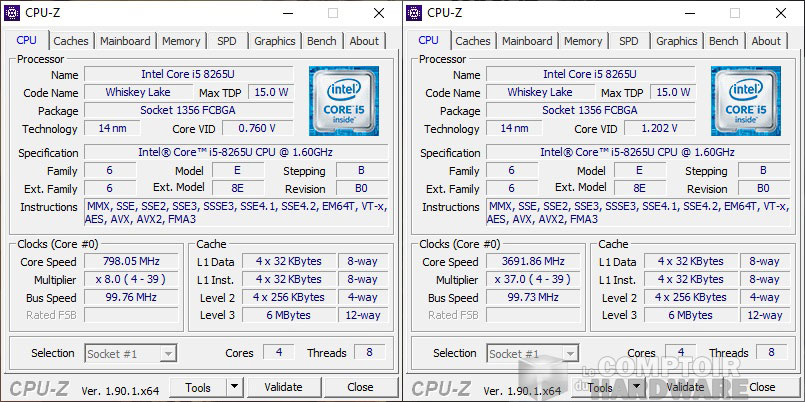Screen dimensions: 805x402
Task: Open the Caches tab in the left window
Action: tap(71, 41)
